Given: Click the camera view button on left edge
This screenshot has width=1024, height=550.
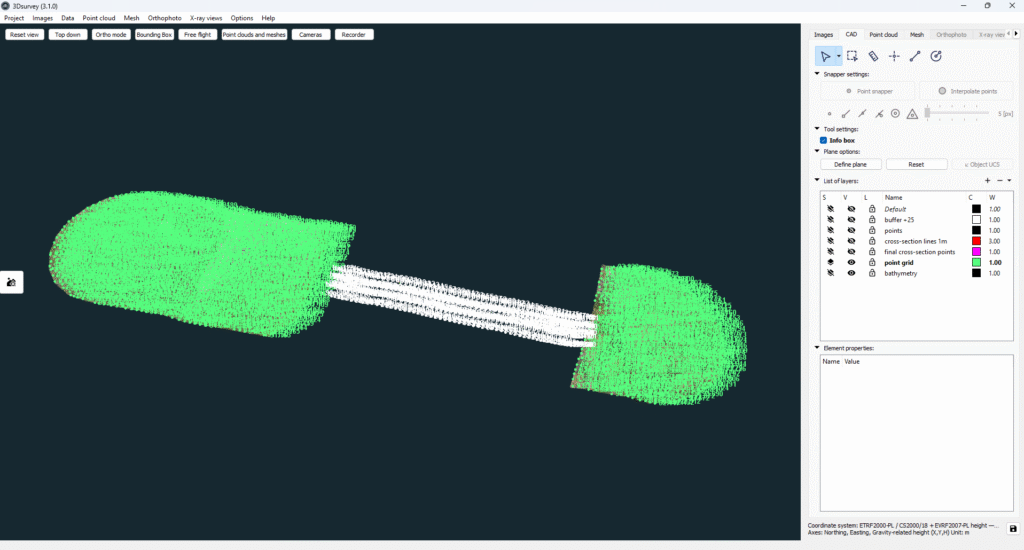Looking at the screenshot, I should point(11,282).
